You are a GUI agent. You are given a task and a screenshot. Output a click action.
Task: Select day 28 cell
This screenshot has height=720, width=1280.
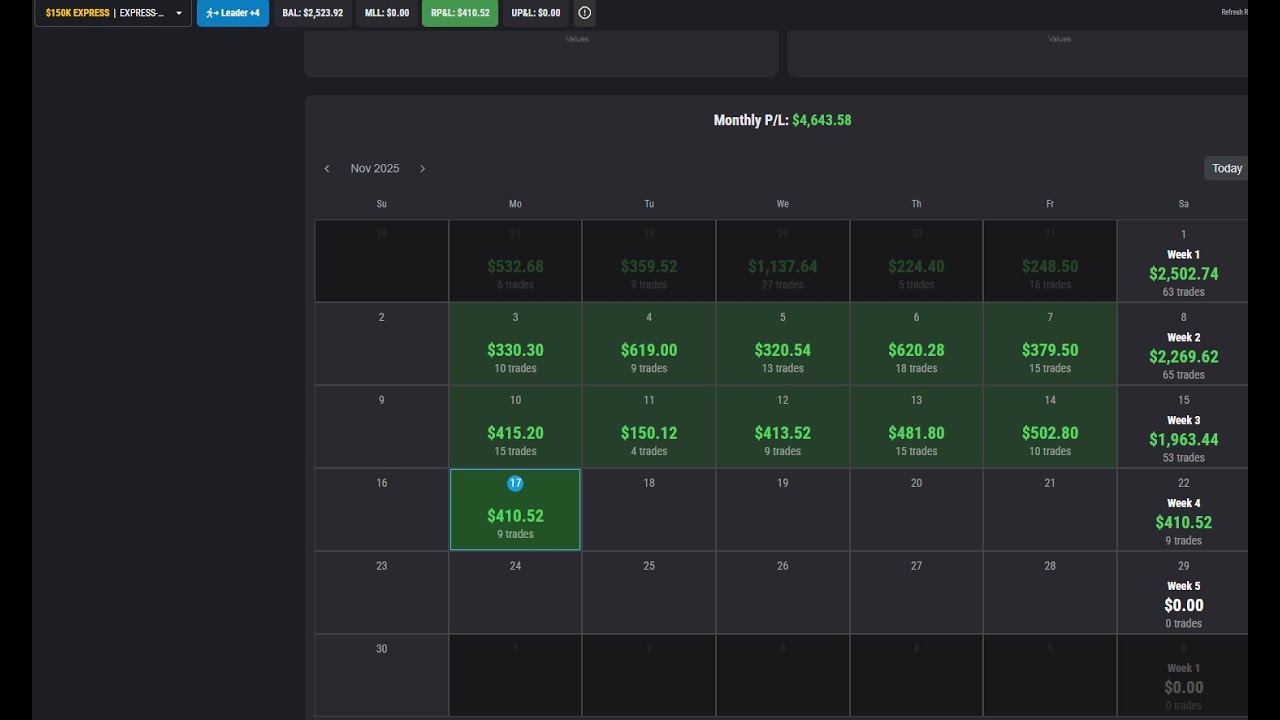tap(1050, 593)
